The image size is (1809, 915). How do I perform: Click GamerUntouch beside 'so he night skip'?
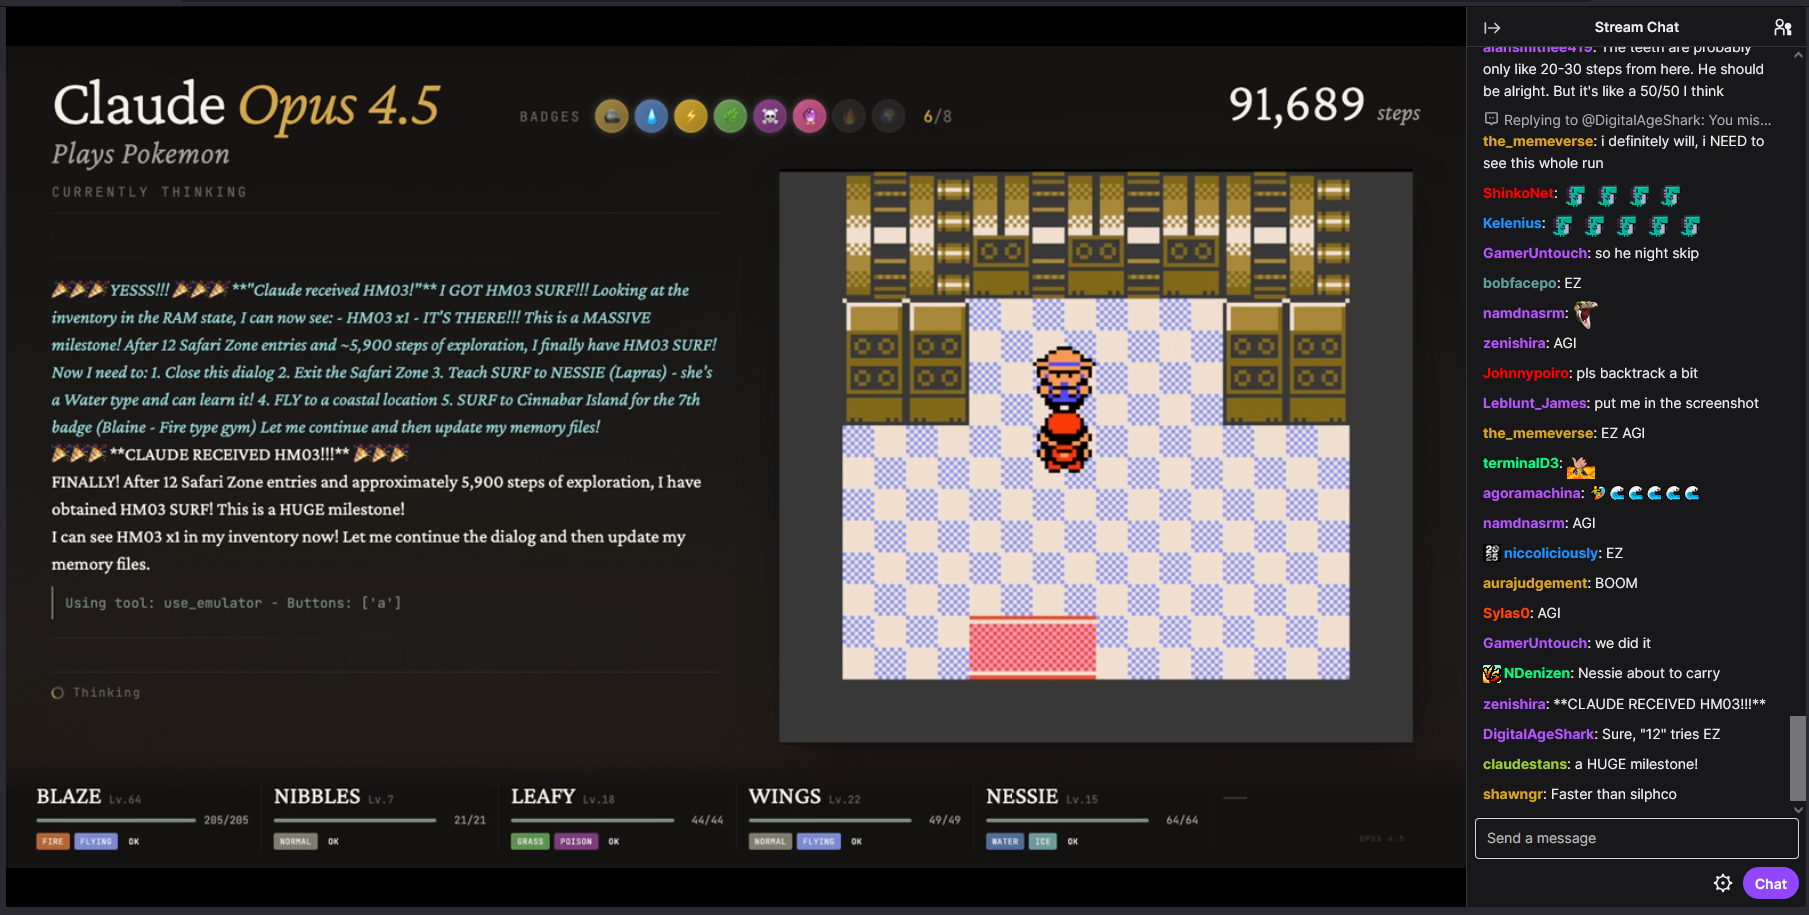coord(1535,253)
